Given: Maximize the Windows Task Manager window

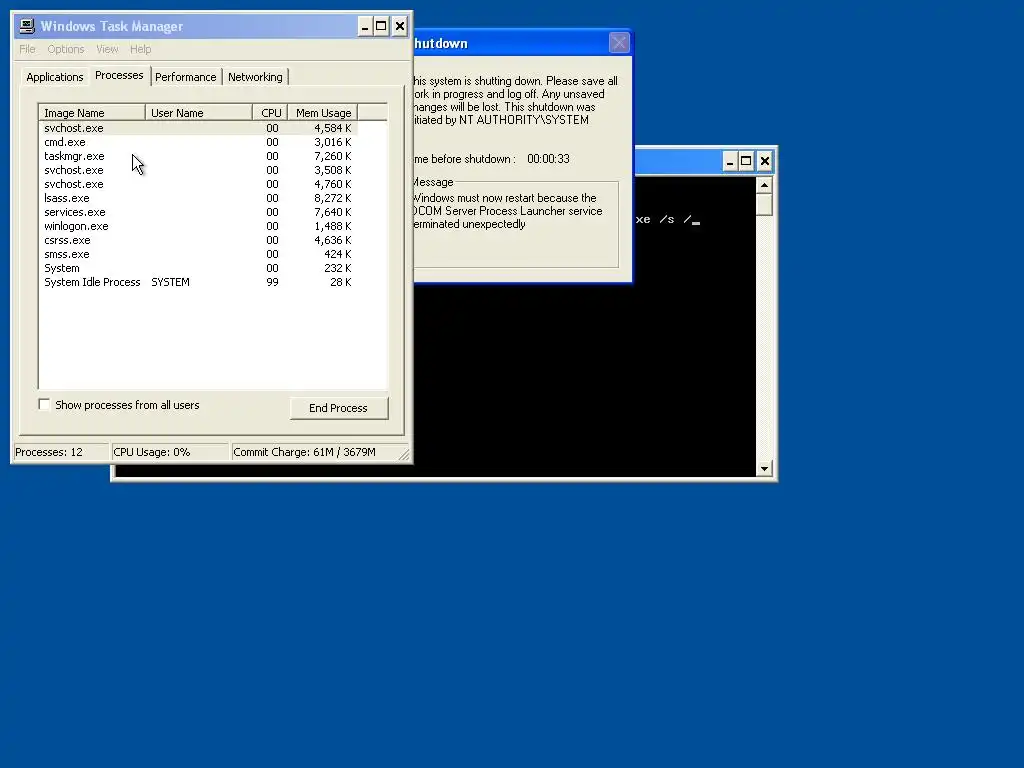Looking at the screenshot, I should [381, 26].
